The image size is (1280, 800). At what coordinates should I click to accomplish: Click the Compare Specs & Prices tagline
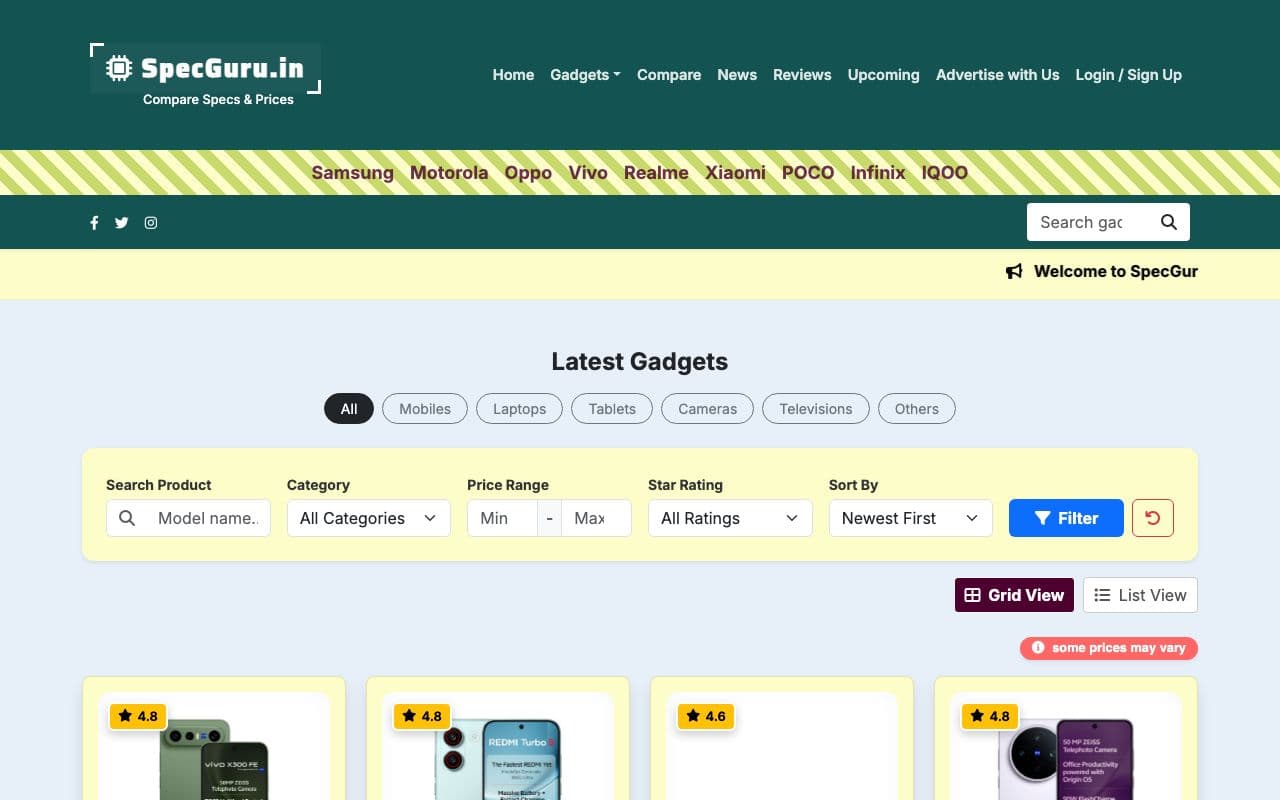(218, 99)
